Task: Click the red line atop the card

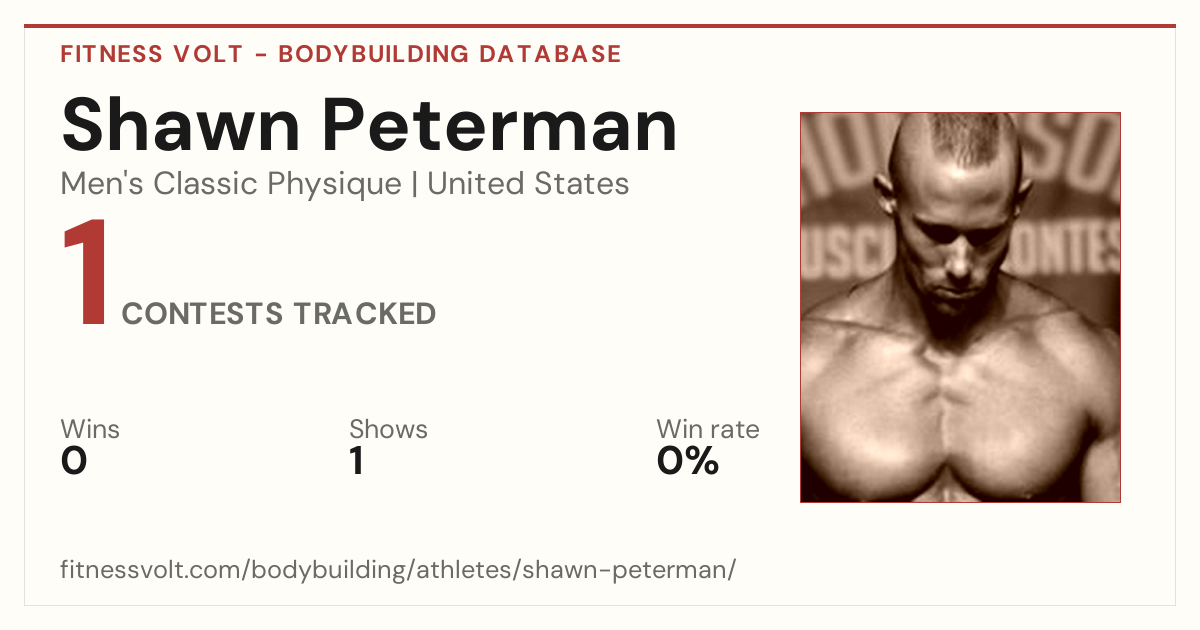Action: [600, 26]
